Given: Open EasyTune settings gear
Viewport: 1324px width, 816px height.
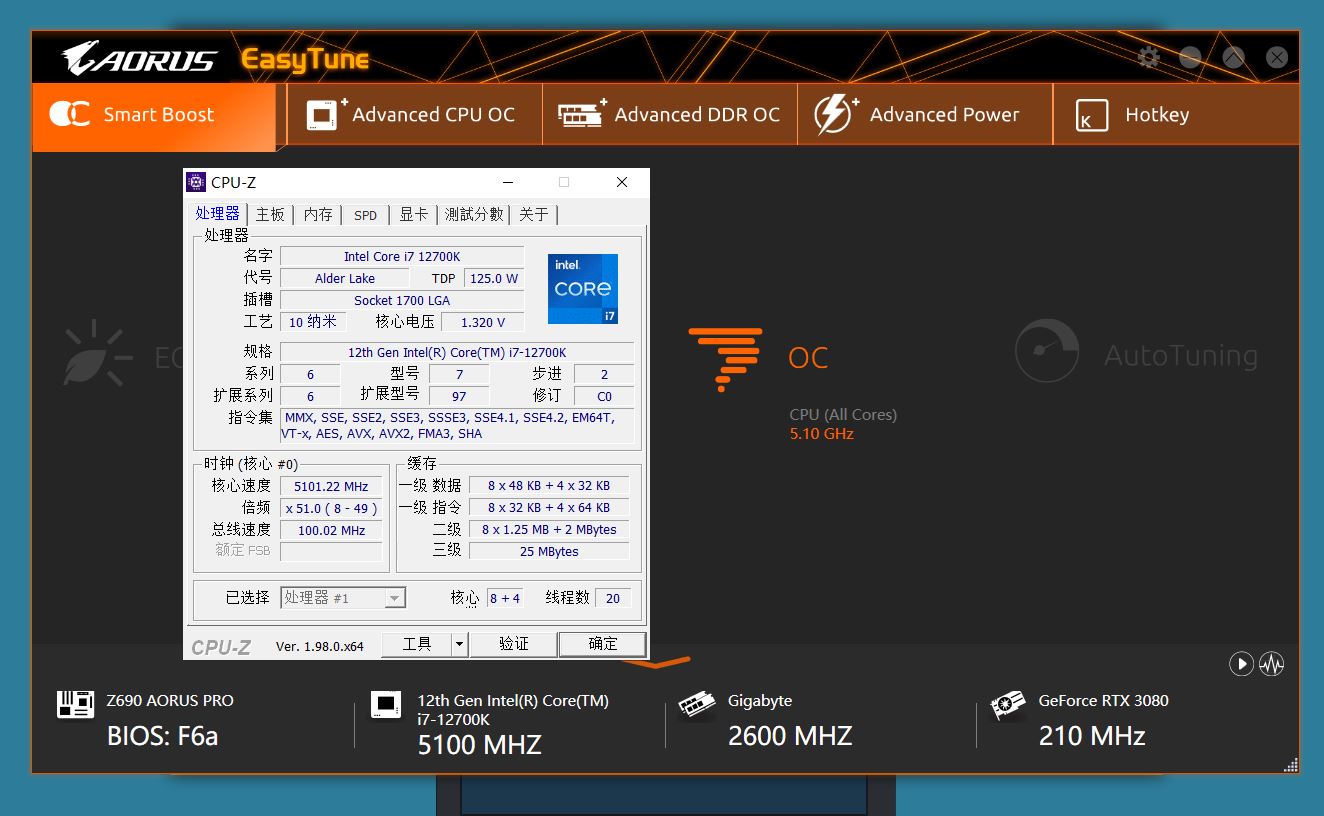Looking at the screenshot, I should click(1148, 58).
